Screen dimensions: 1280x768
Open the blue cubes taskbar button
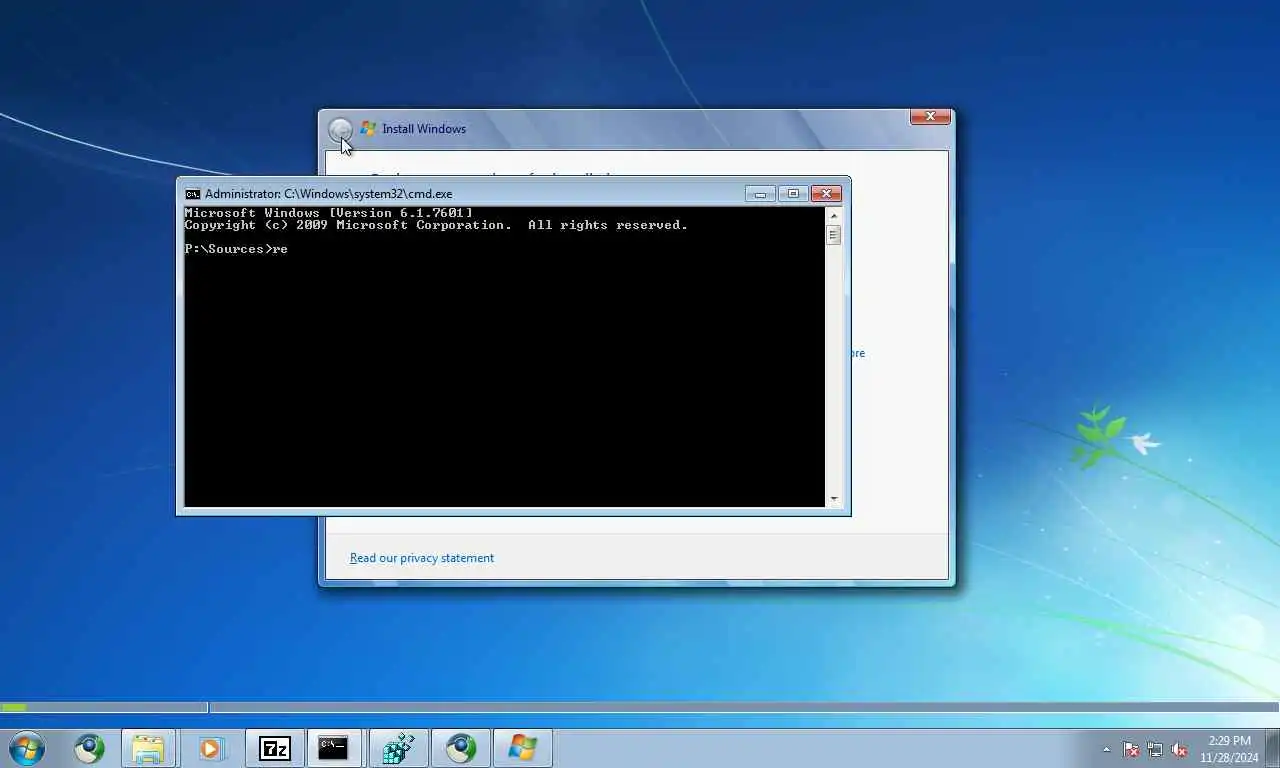398,748
